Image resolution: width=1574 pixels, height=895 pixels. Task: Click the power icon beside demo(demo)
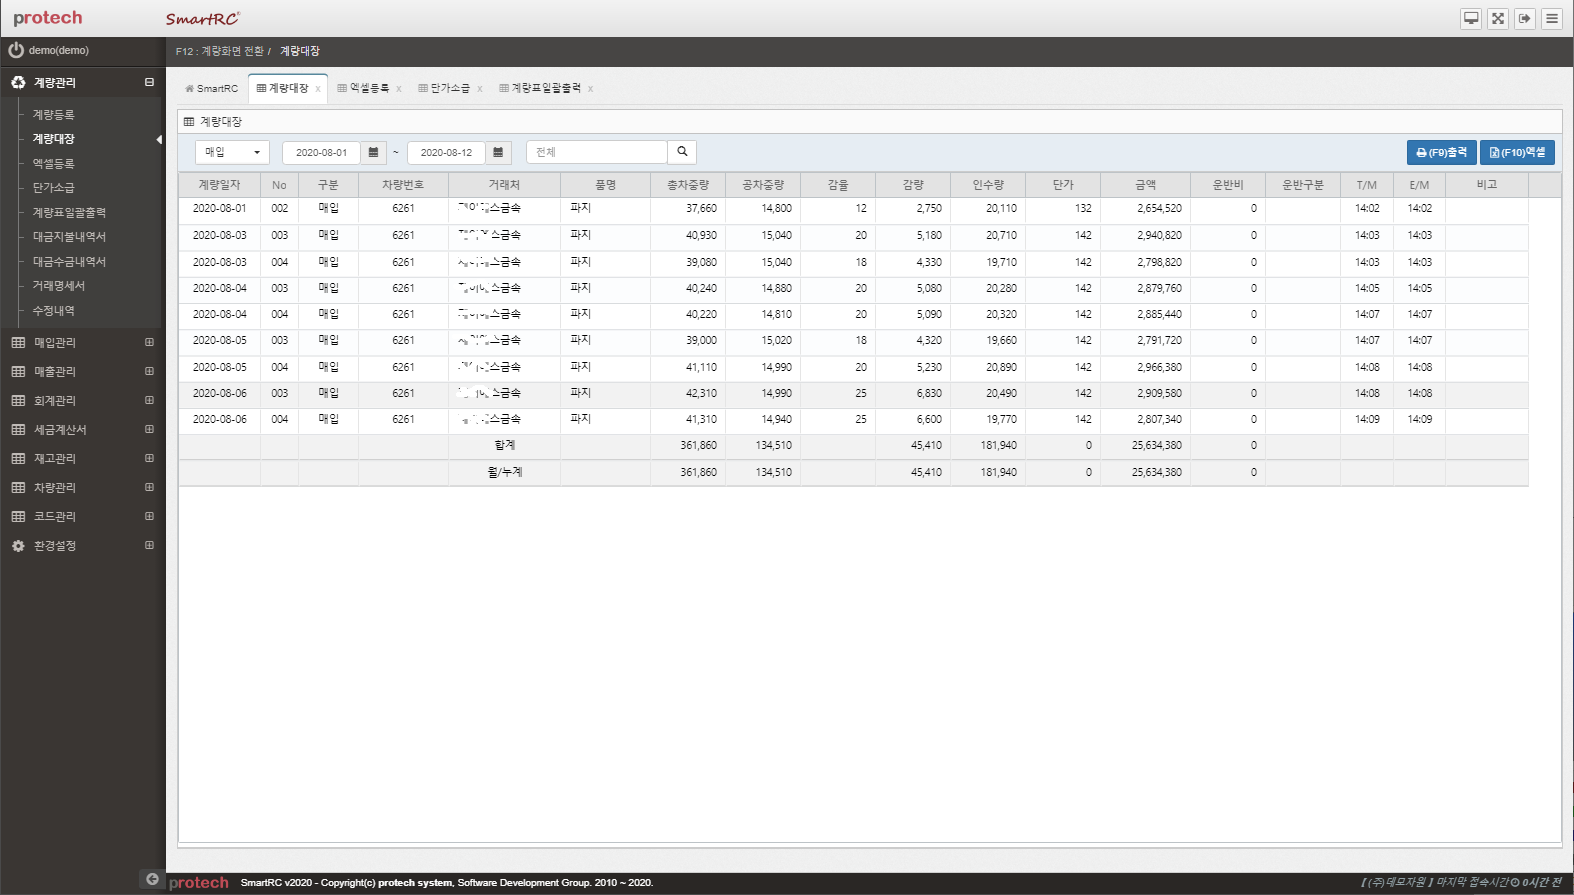[x=16, y=50]
